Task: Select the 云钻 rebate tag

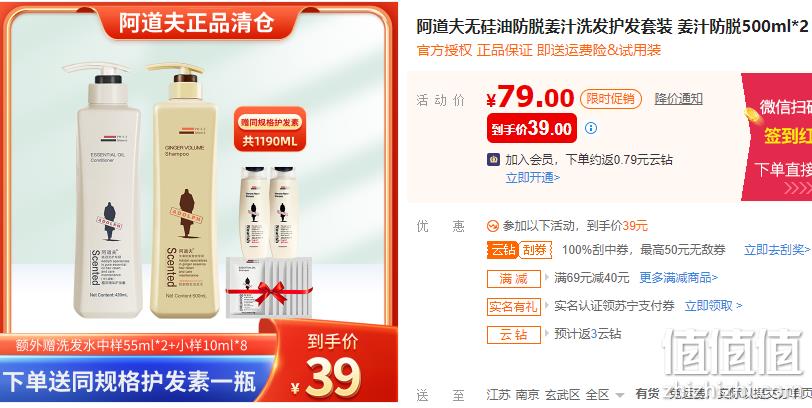Action: 514,335
